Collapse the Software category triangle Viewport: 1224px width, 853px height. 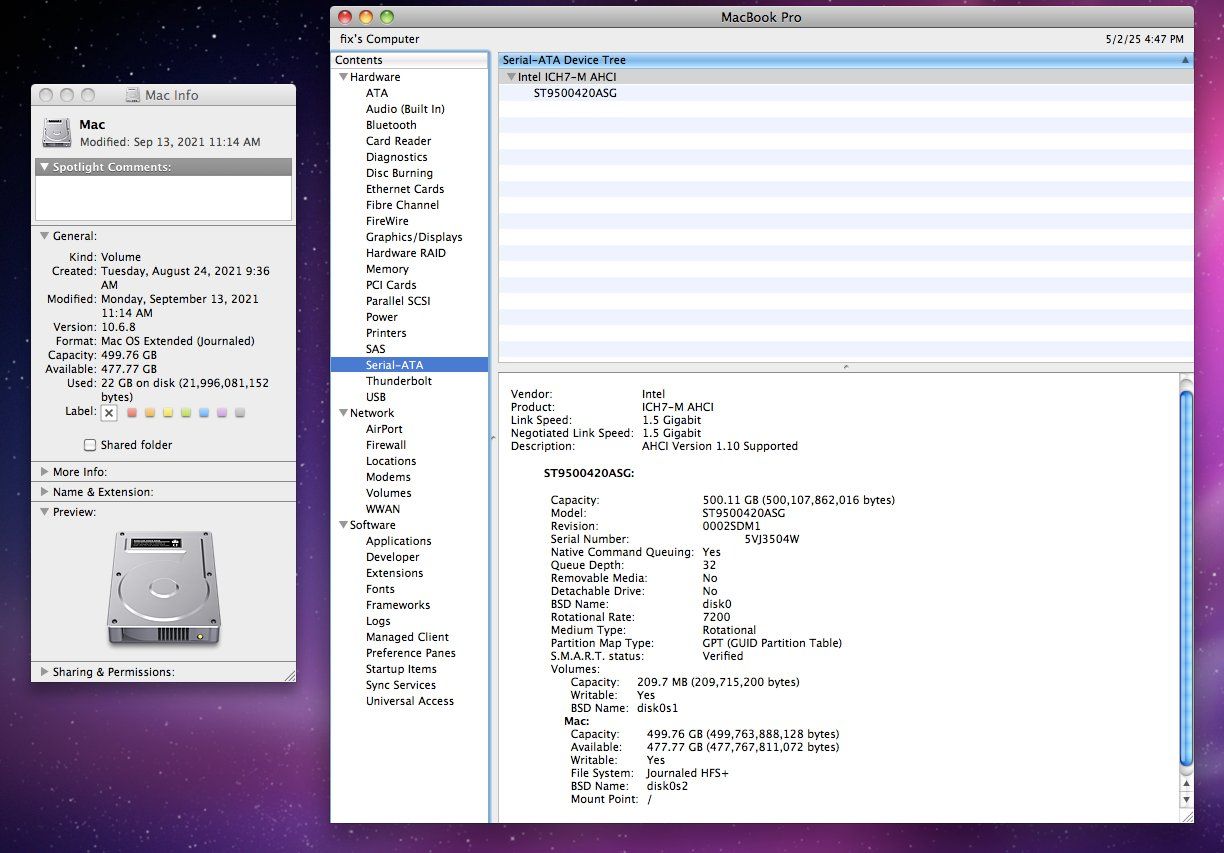point(343,525)
